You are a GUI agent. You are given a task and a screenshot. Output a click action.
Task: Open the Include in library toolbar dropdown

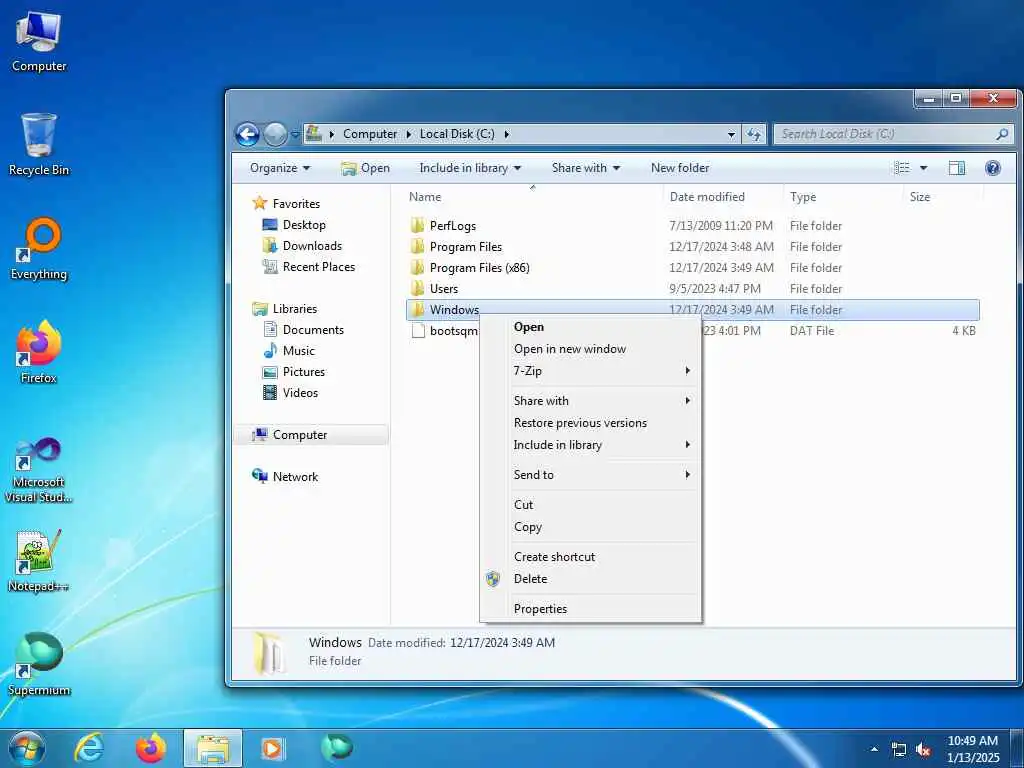pyautogui.click(x=470, y=168)
